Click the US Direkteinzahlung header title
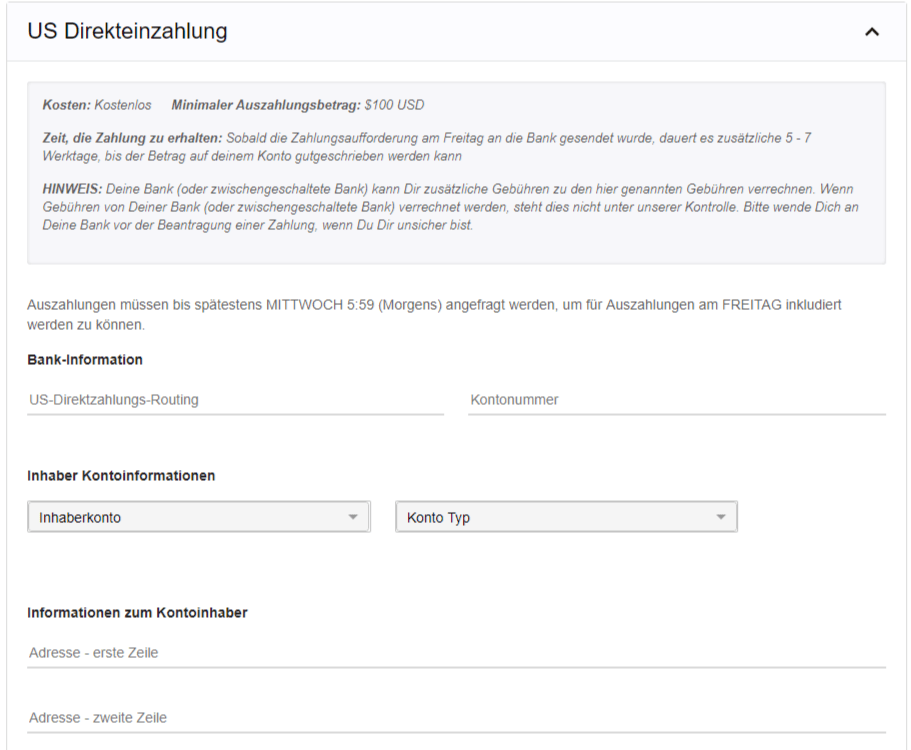The image size is (911, 750). [x=127, y=32]
